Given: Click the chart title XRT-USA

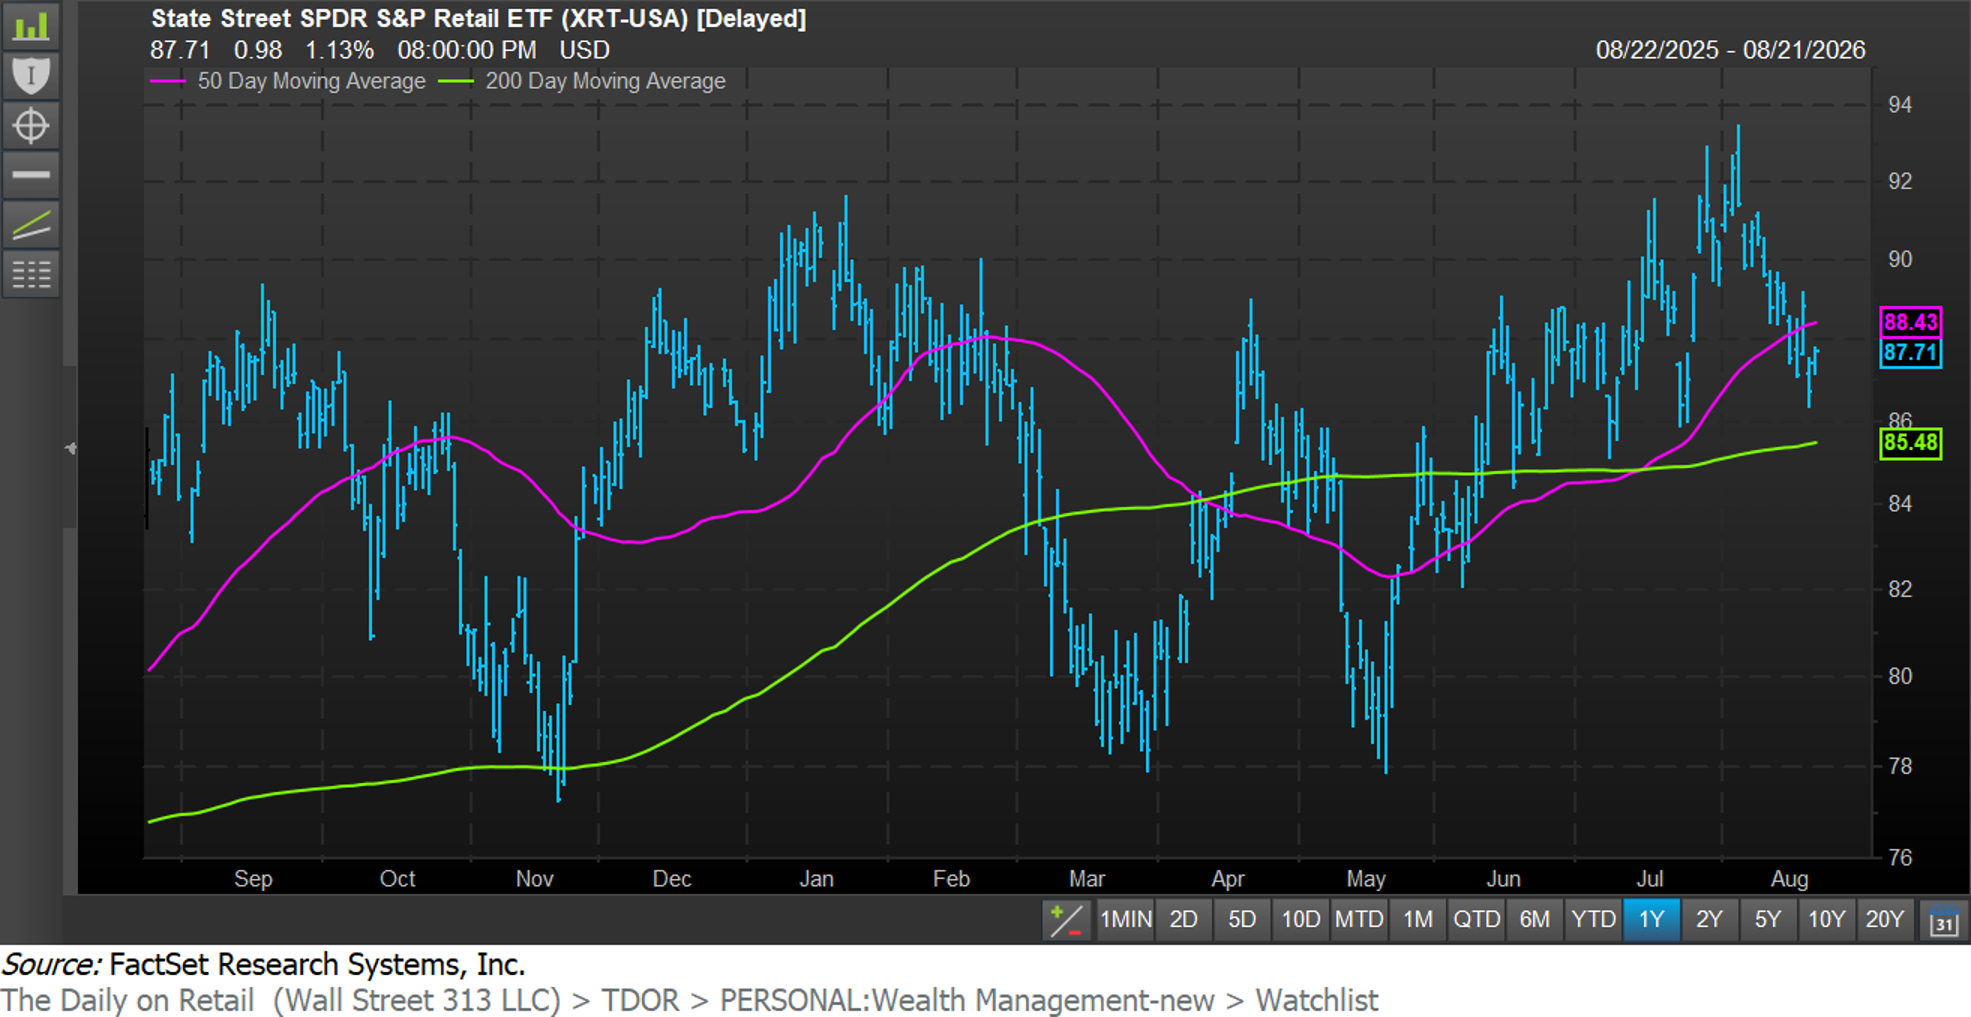Looking at the screenshot, I should 479,18.
